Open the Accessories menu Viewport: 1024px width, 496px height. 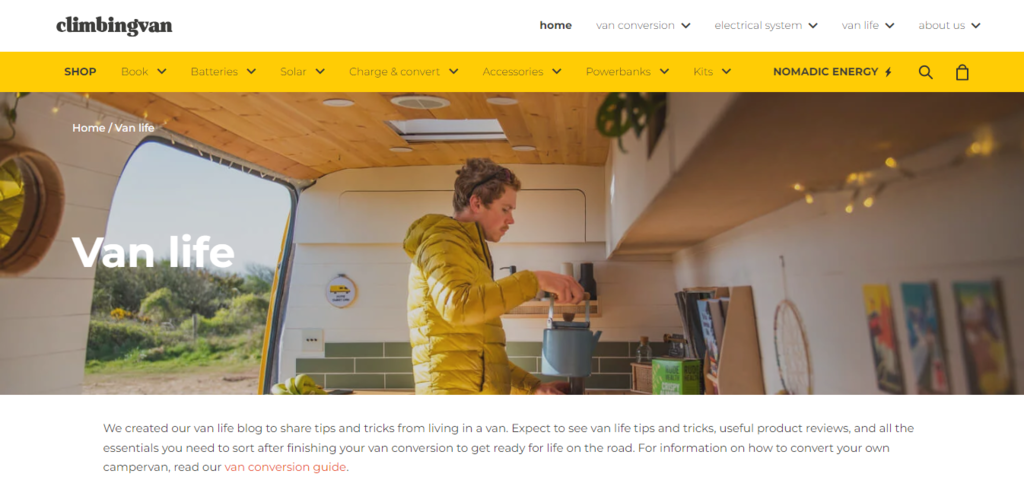522,72
